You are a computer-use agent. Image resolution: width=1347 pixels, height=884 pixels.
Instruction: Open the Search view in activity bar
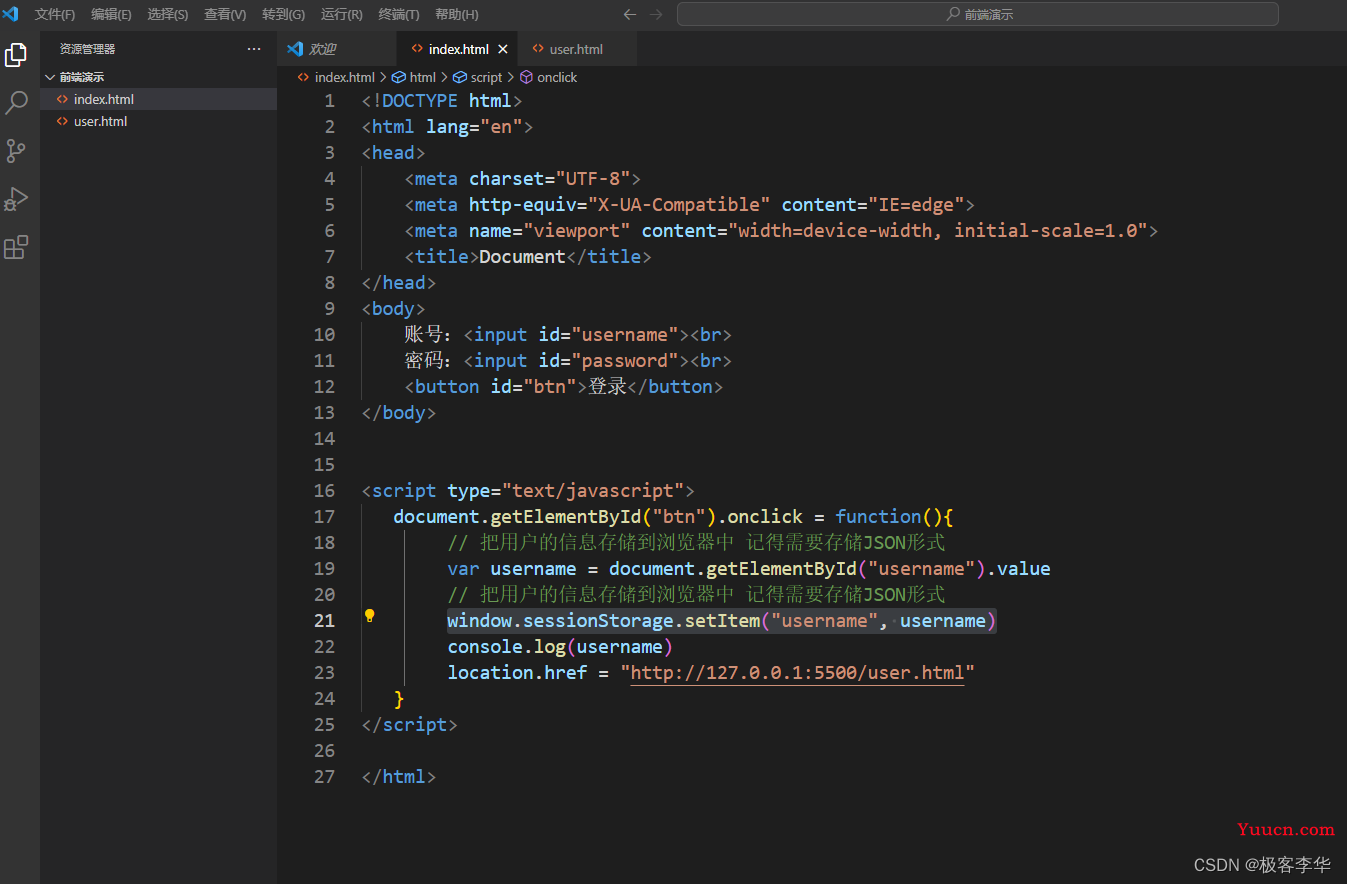pos(16,102)
